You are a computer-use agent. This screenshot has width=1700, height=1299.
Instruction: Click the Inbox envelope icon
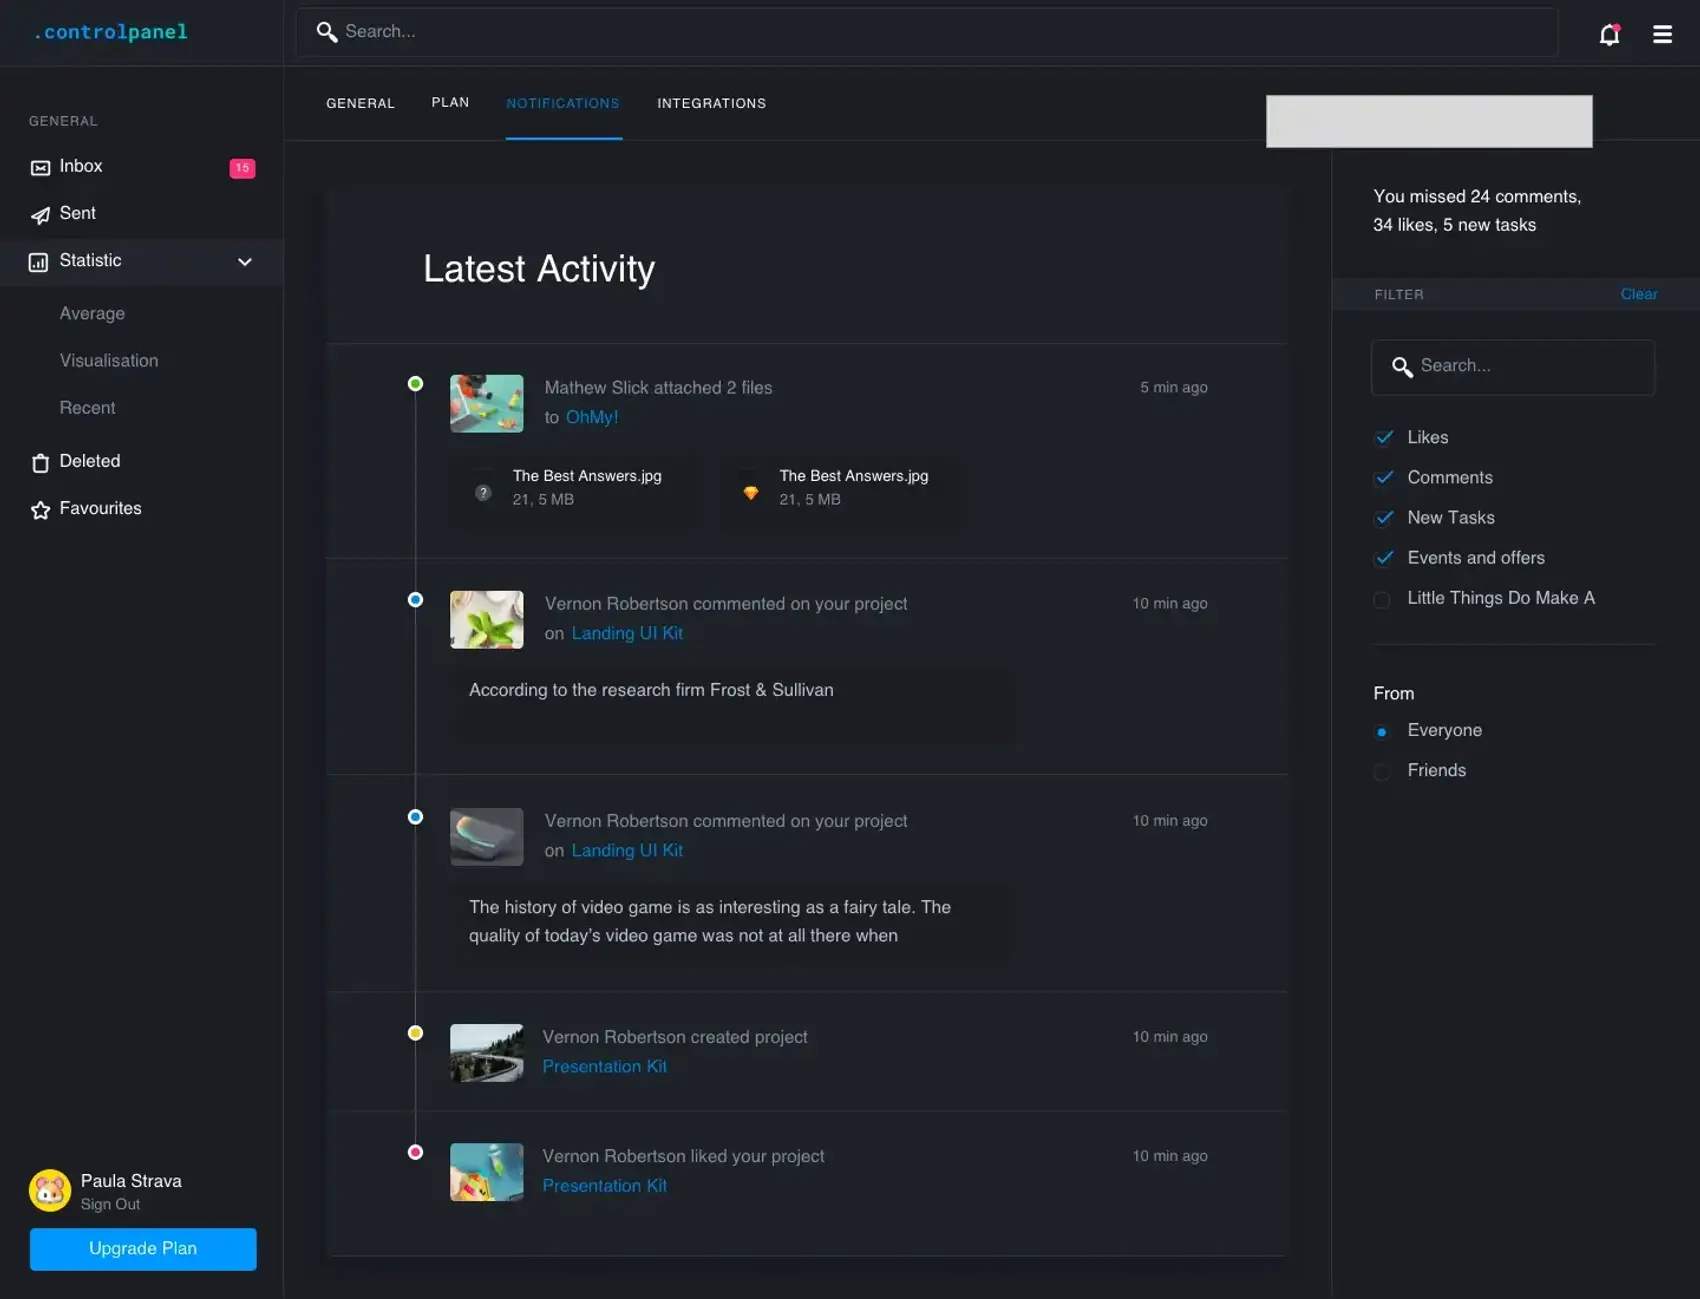pos(40,168)
